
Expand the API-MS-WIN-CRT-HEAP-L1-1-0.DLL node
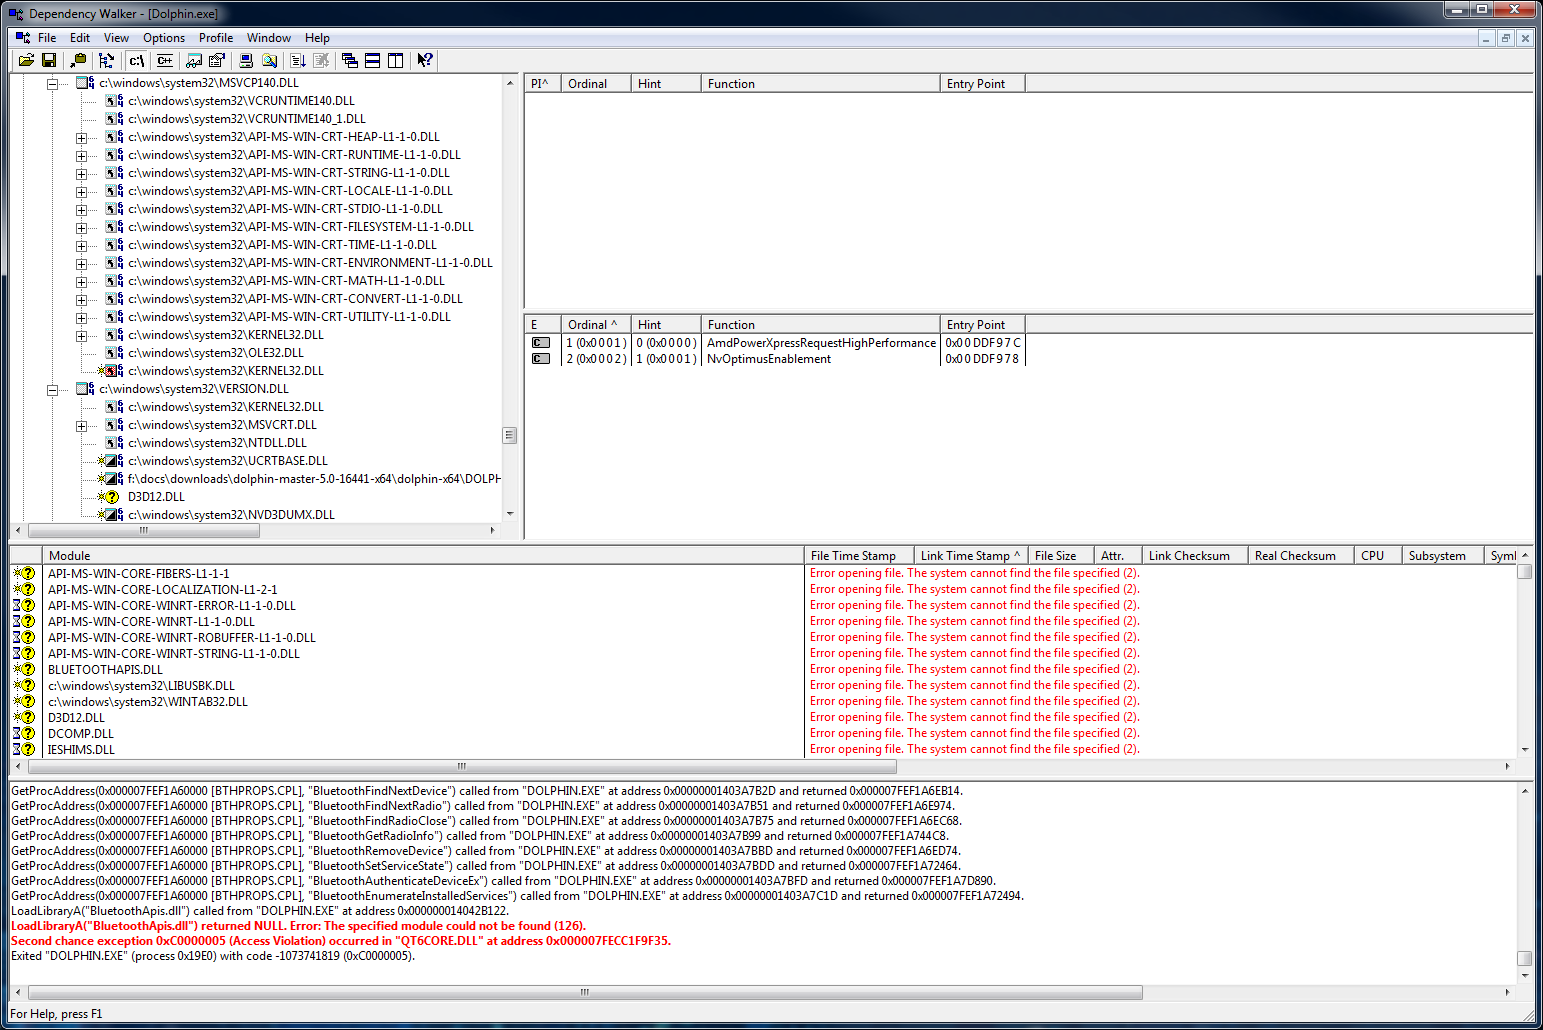coord(82,137)
